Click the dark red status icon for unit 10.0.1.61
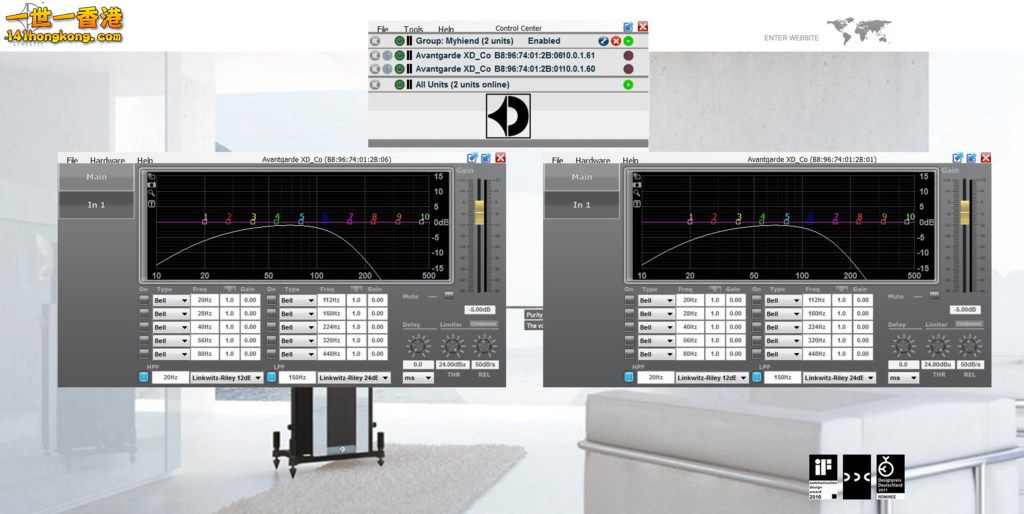The width and height of the screenshot is (1024, 514). click(x=628, y=56)
